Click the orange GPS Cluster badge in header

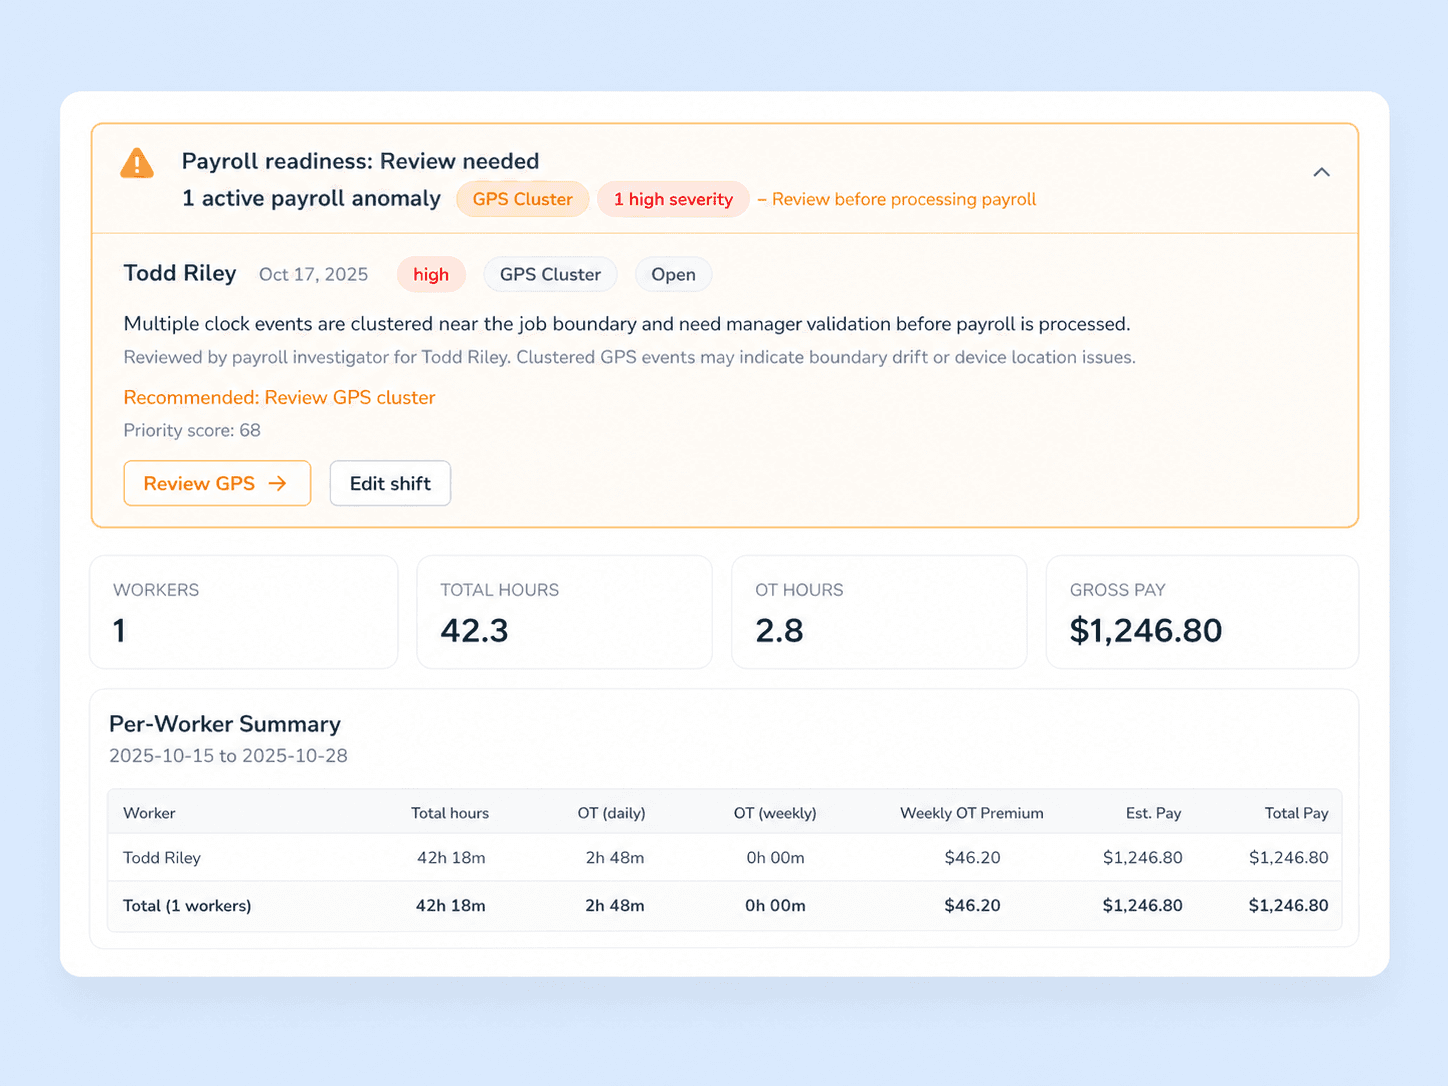522,199
